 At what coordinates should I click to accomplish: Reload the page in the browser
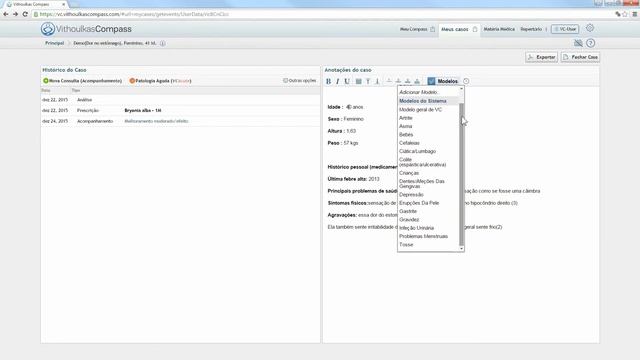tap(25, 14)
